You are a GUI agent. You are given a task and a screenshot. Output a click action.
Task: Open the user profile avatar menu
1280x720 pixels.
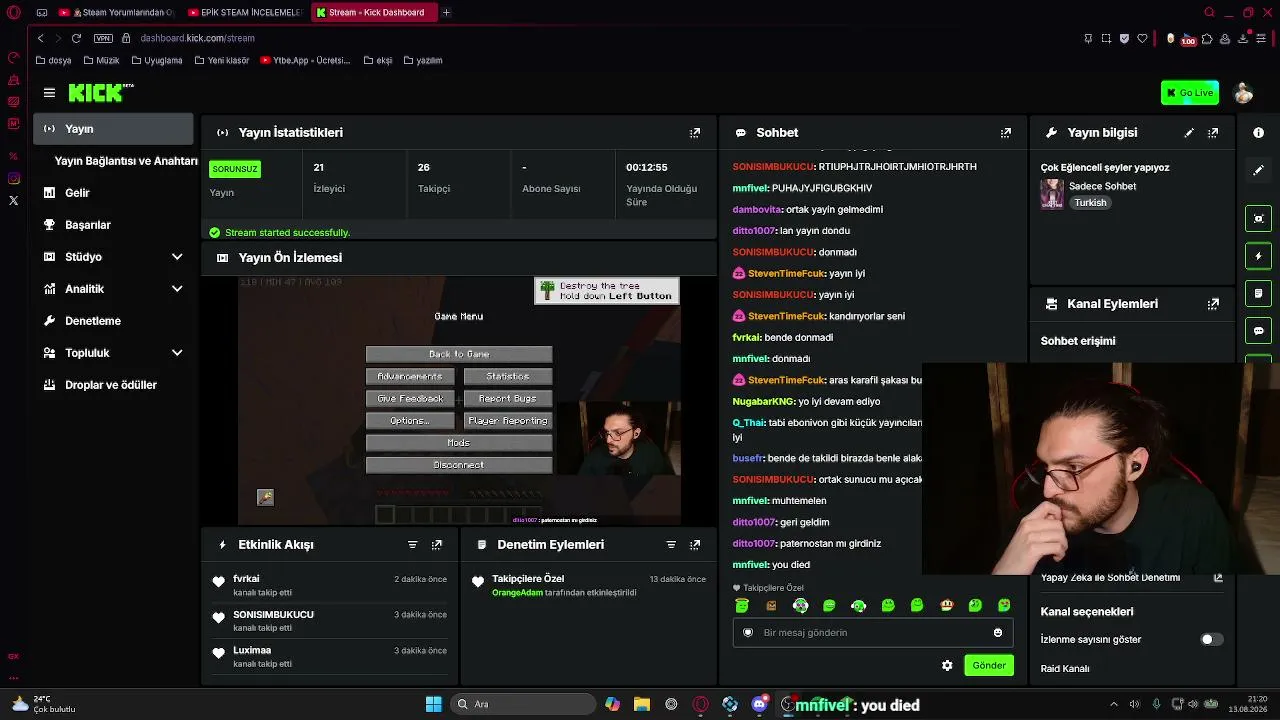(1244, 93)
